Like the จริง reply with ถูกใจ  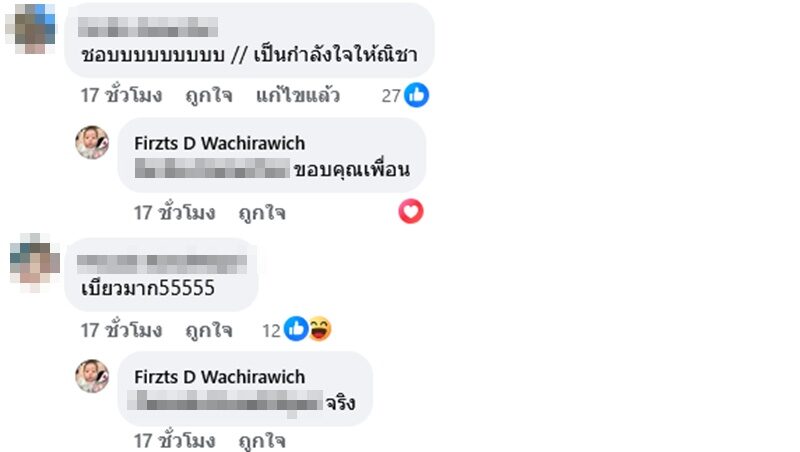[x=262, y=440]
